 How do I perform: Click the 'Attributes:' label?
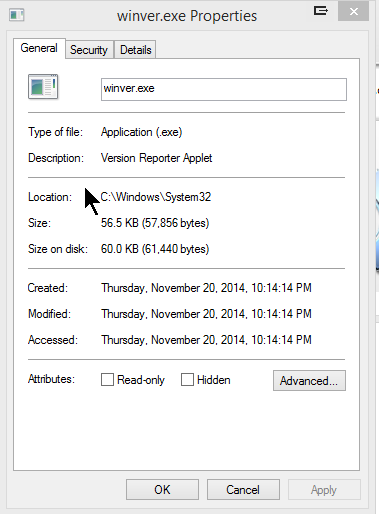pyautogui.click(x=51, y=379)
